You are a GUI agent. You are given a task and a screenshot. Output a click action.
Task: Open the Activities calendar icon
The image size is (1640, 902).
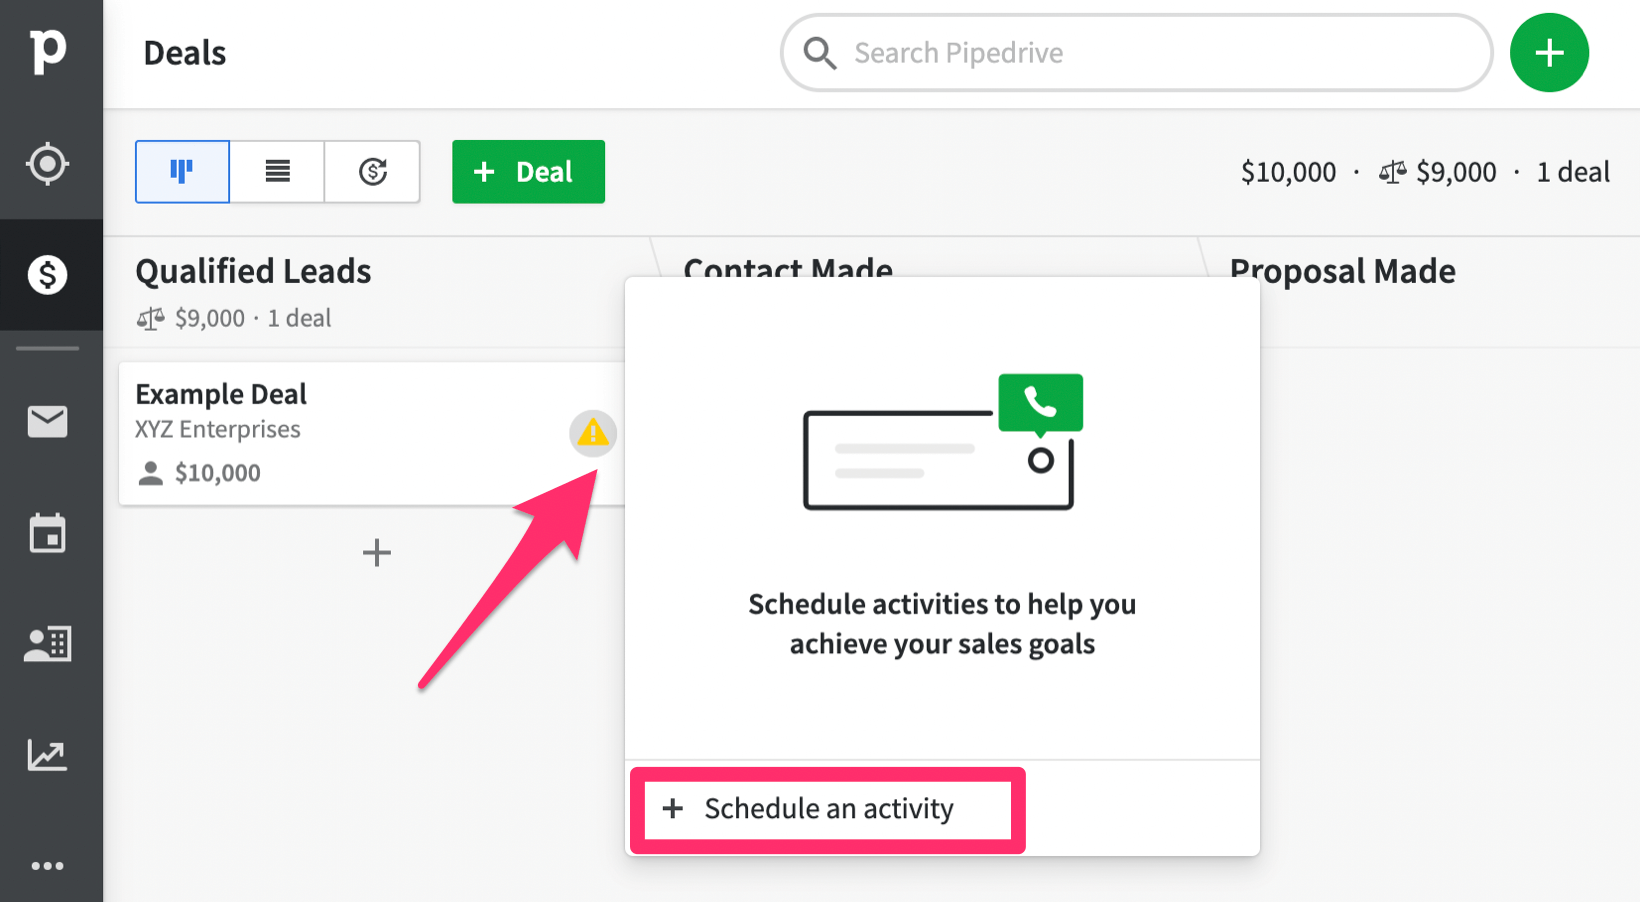point(48,533)
